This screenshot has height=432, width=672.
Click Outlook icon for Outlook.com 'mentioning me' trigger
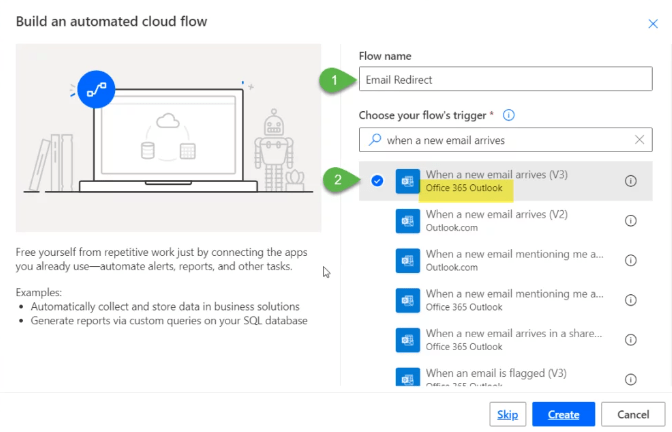[408, 261]
